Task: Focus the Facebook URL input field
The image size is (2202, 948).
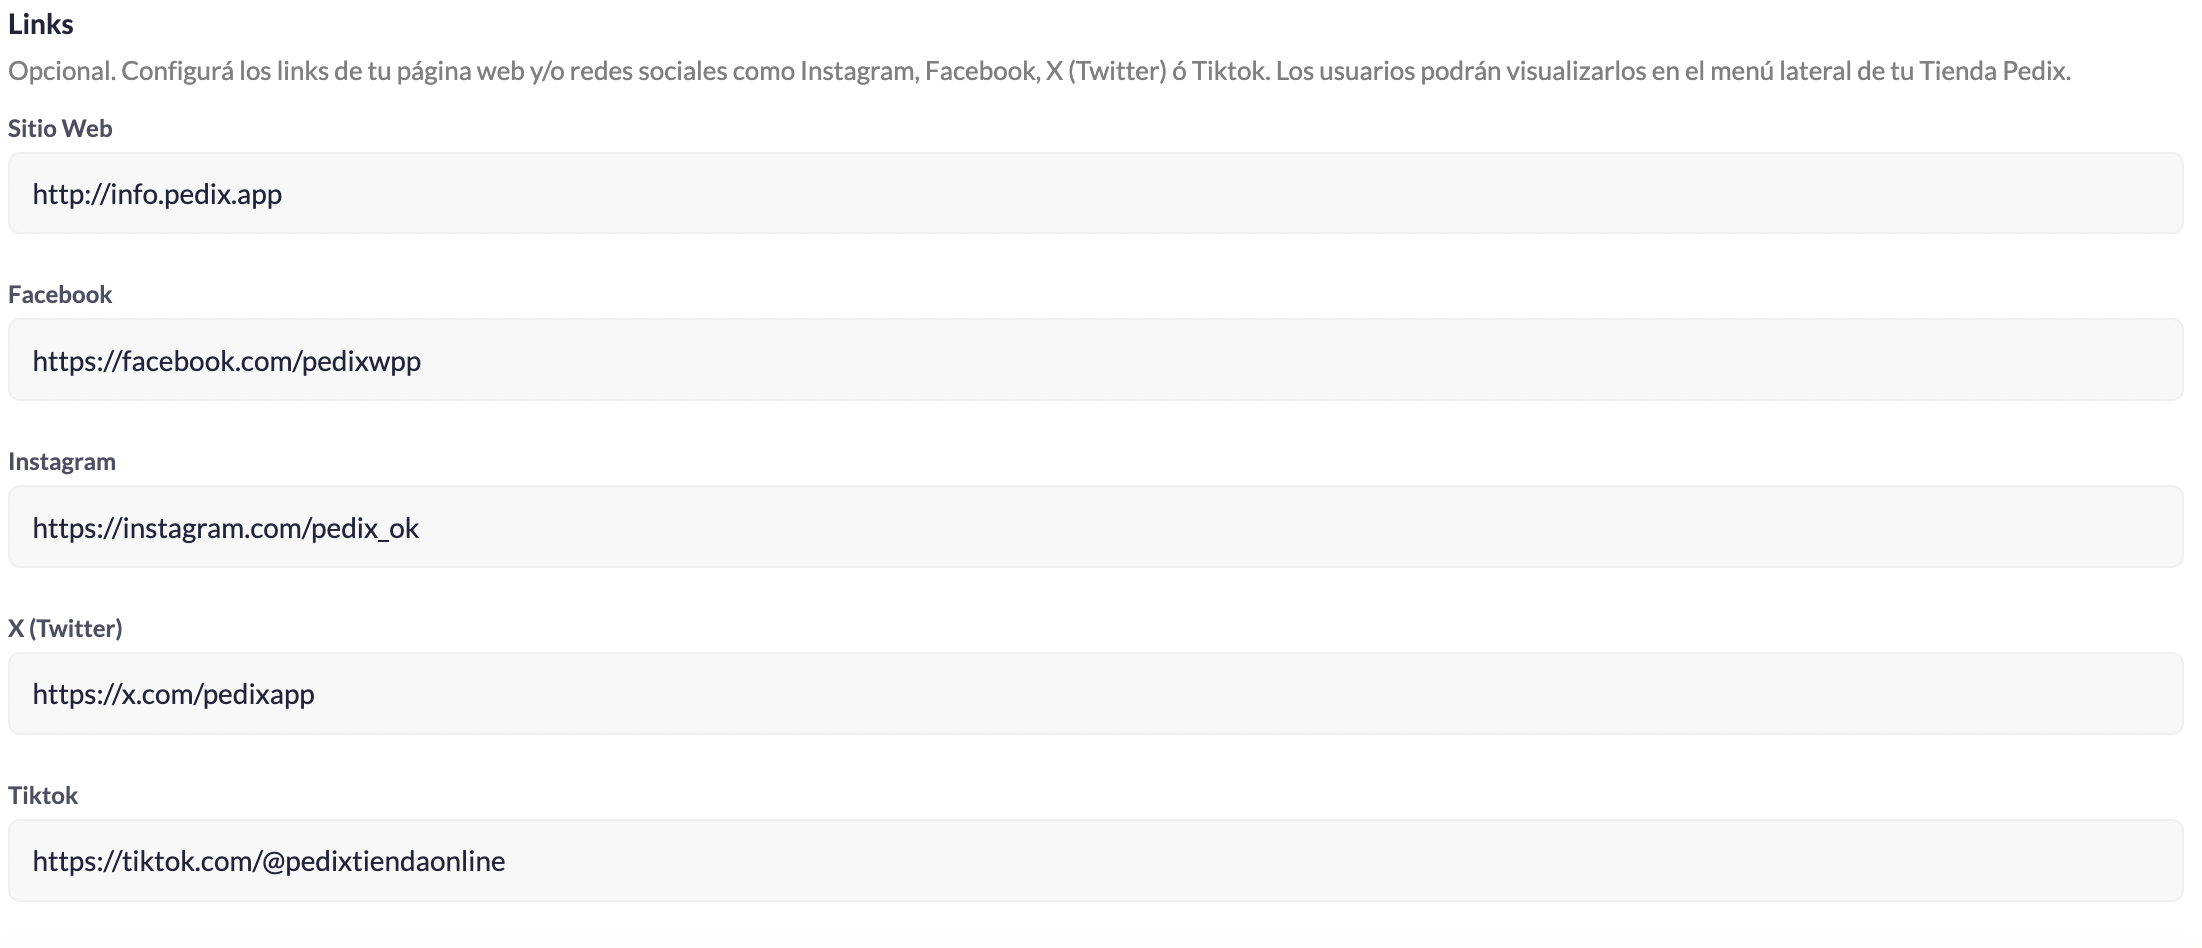Action: point(1095,360)
